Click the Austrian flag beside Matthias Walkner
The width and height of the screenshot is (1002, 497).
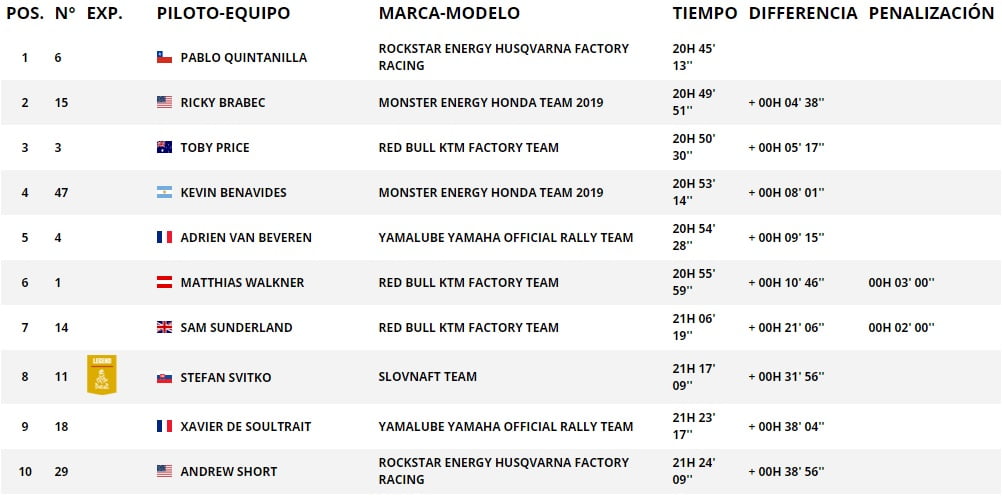pos(164,282)
